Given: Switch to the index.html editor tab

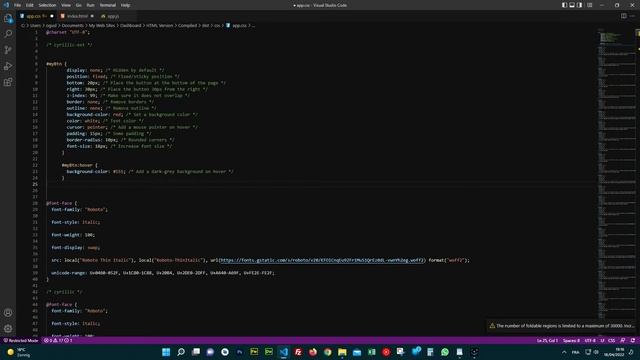Looking at the screenshot, I should (x=76, y=16).
